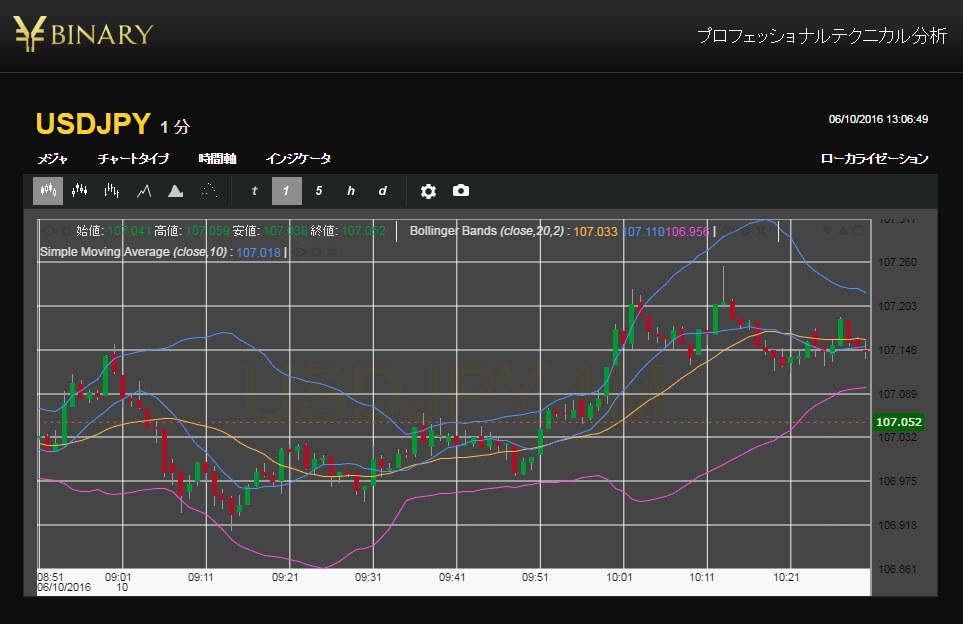Move the chart panel up with the arrow
Viewport: 963px width, 624px height.
point(843,231)
